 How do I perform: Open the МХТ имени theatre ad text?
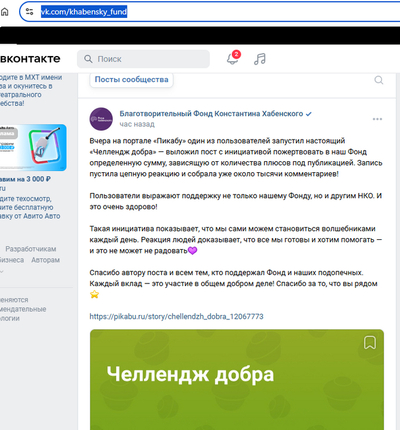[31, 90]
